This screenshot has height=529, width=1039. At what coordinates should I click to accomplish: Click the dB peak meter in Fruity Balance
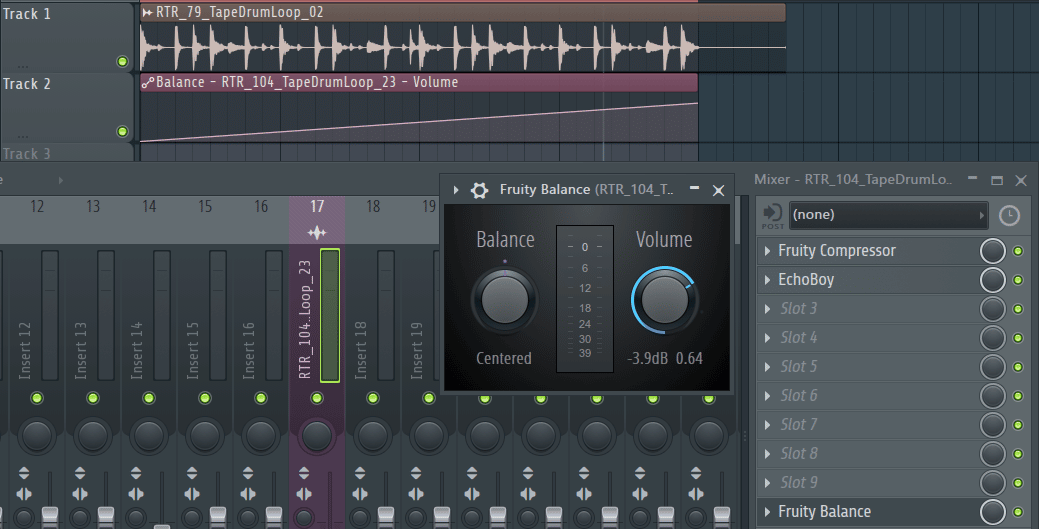[x=584, y=299]
